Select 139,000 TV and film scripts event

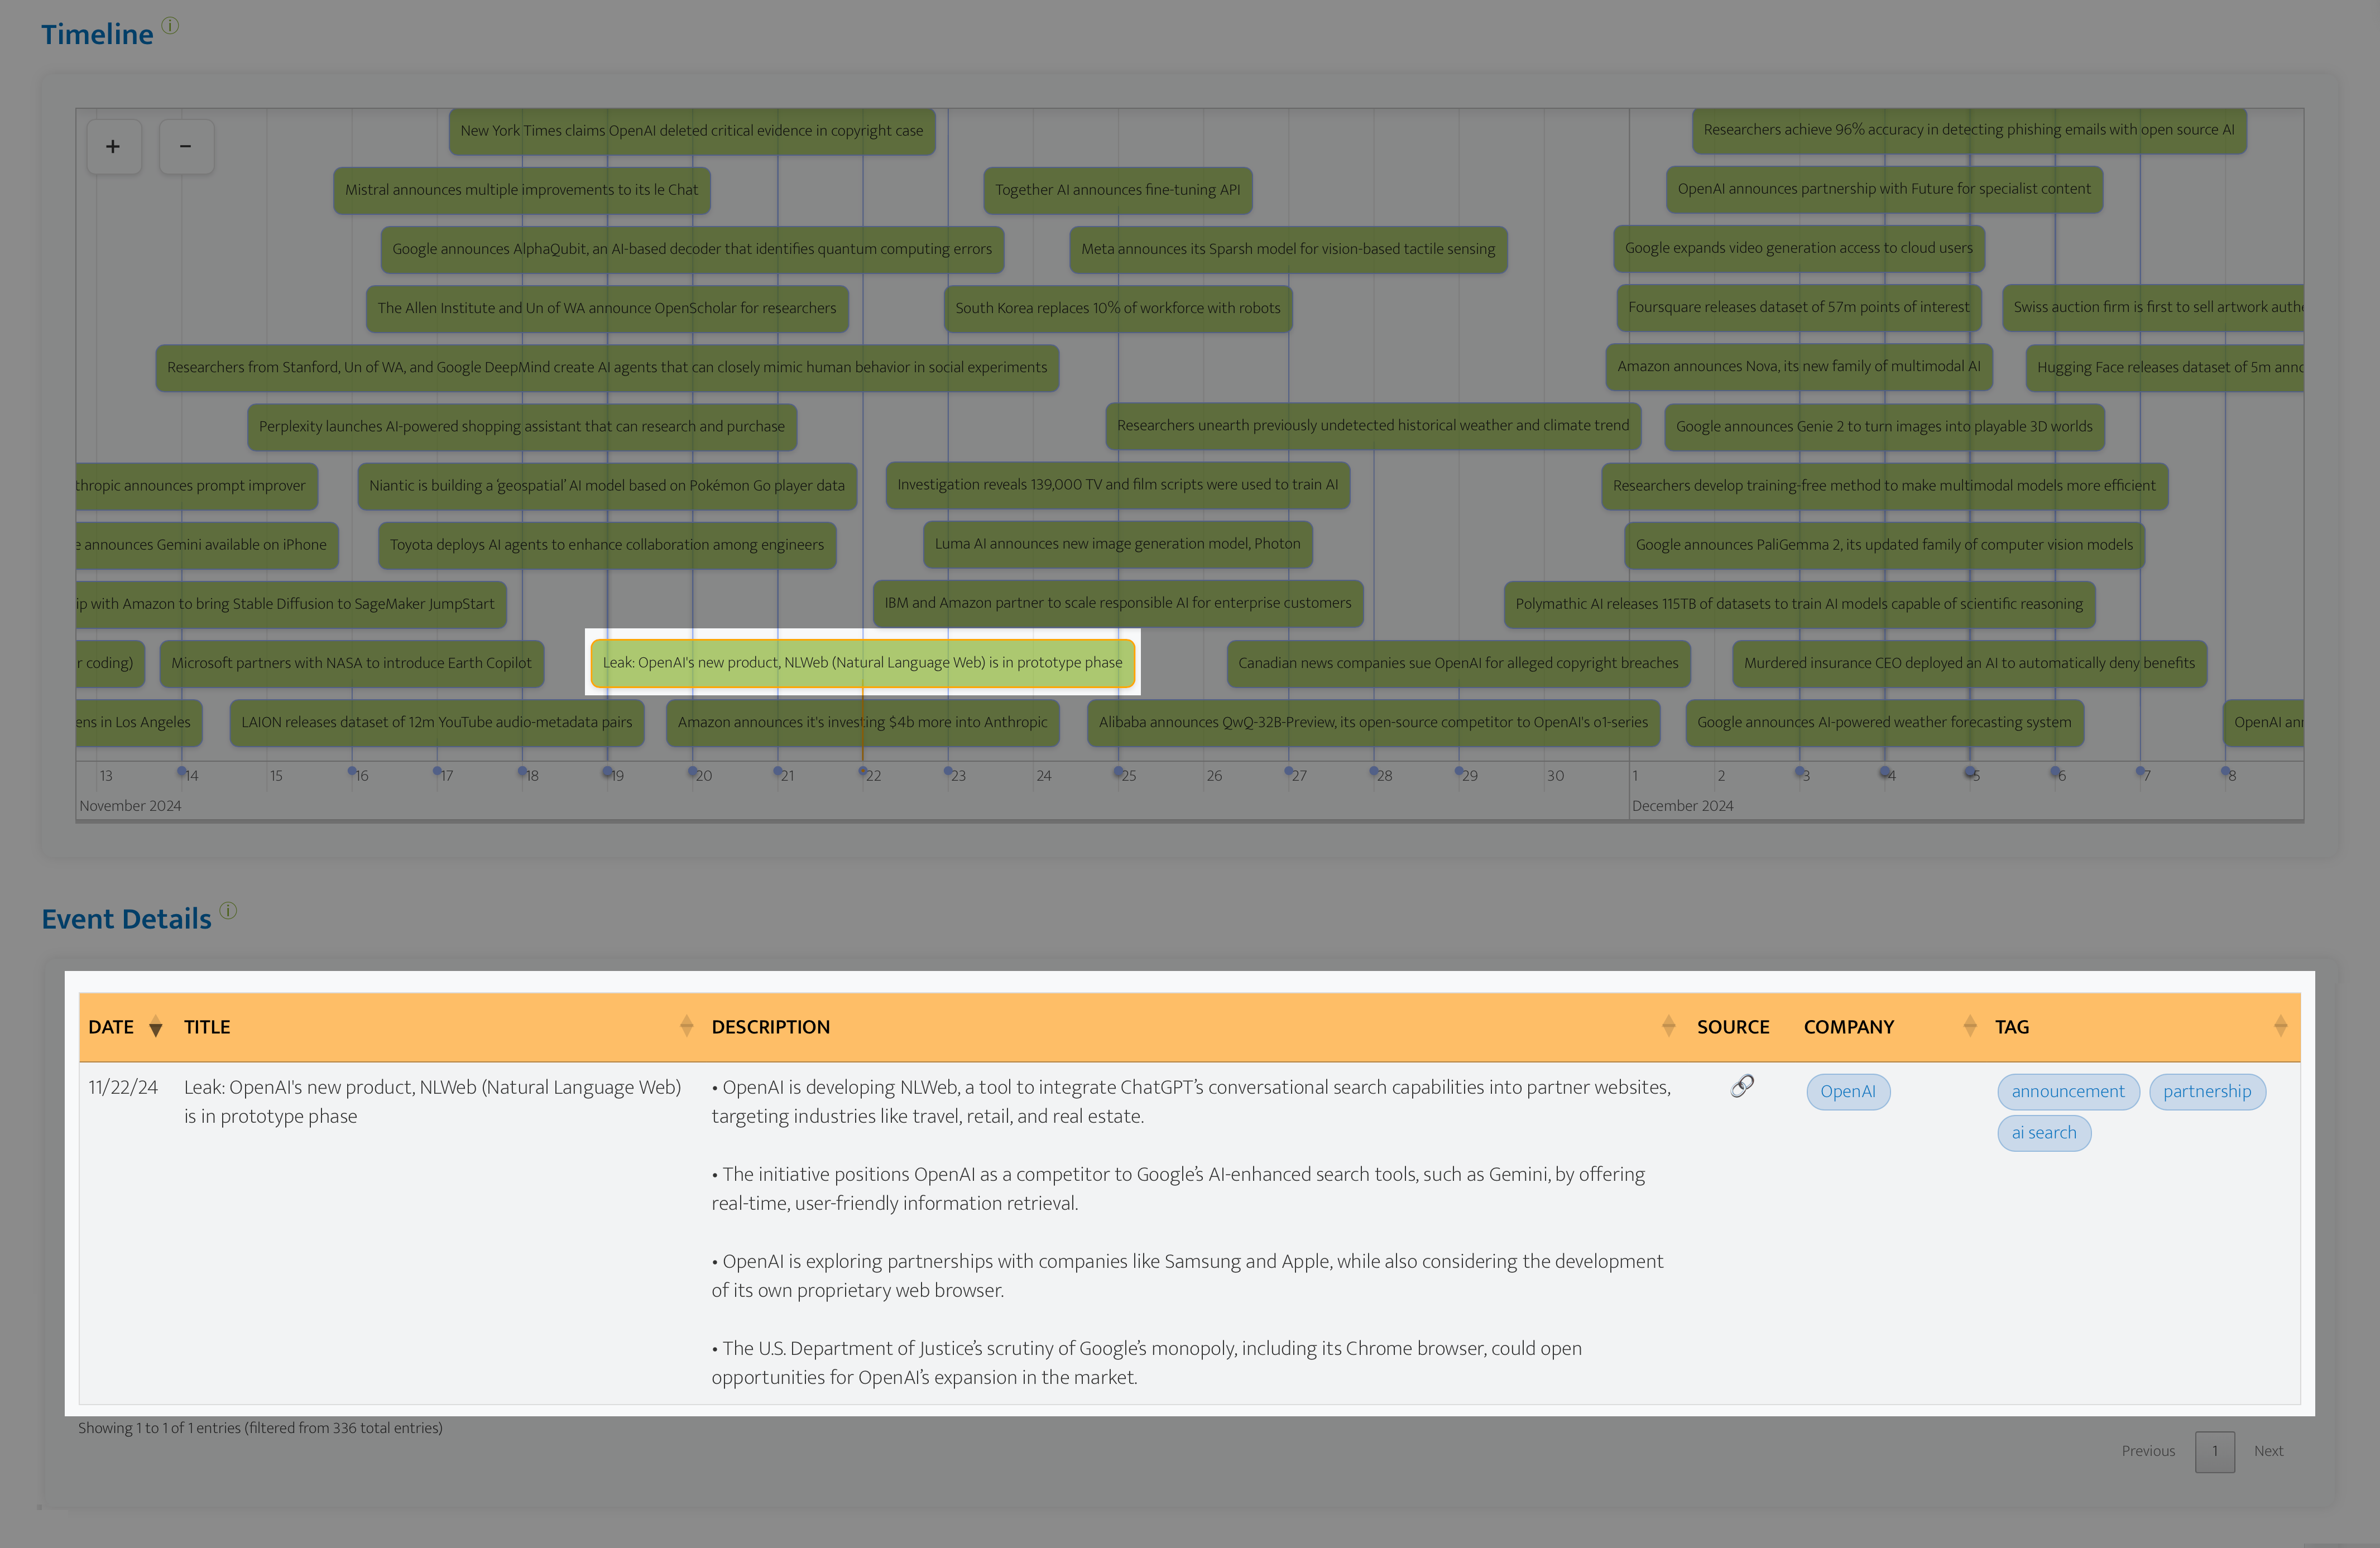[1118, 485]
